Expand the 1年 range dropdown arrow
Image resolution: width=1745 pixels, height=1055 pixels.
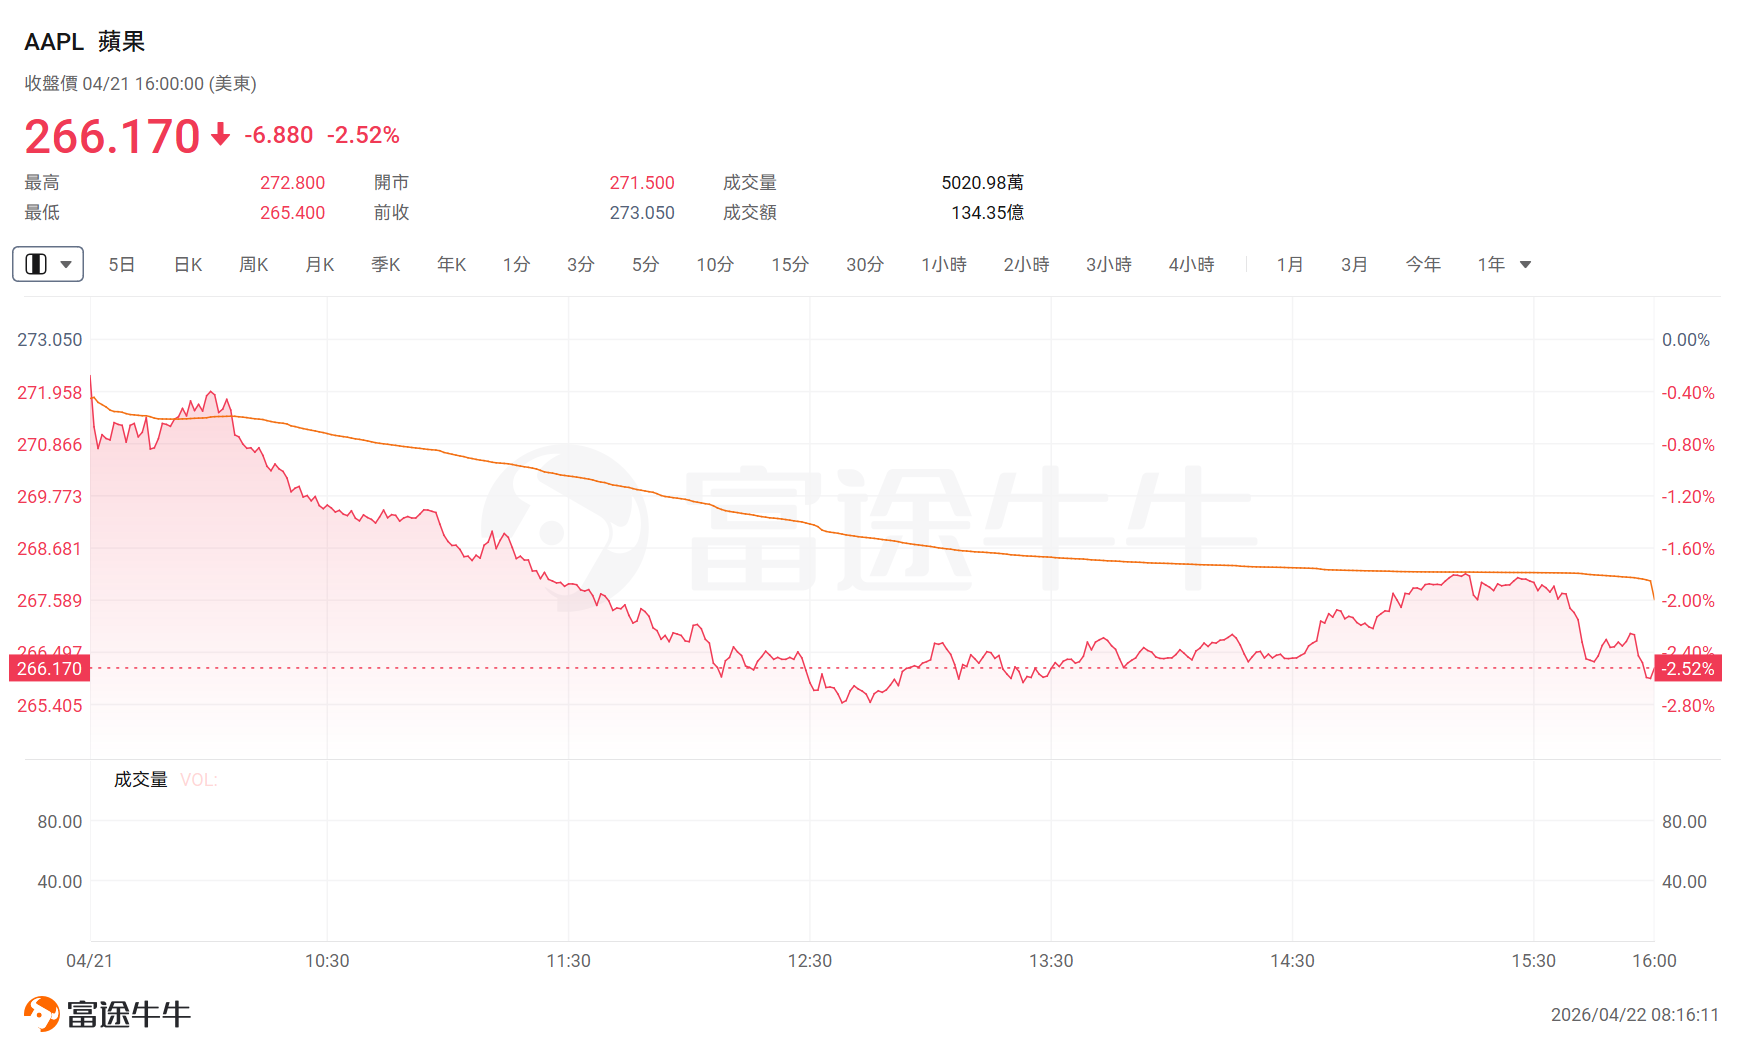pyautogui.click(x=1525, y=265)
